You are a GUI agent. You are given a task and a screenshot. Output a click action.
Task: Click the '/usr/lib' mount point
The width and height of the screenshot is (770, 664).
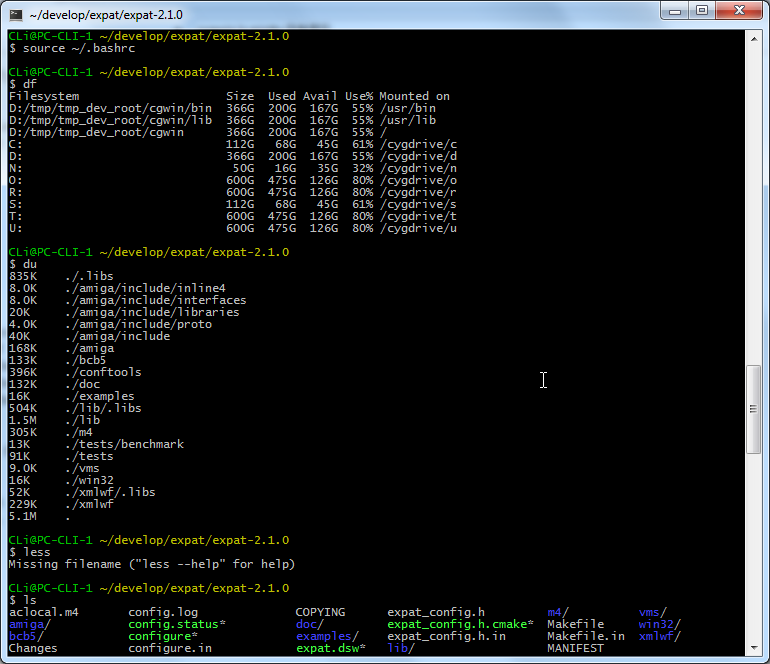coord(408,120)
